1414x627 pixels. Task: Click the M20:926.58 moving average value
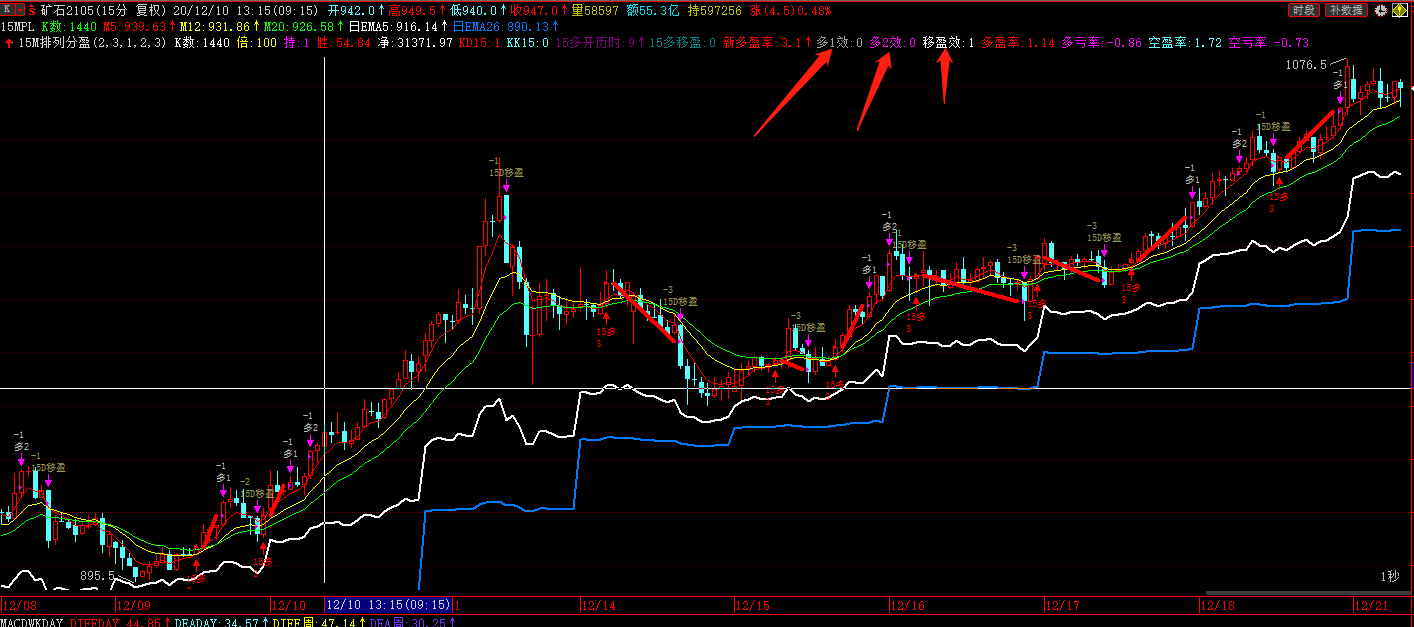298,26
